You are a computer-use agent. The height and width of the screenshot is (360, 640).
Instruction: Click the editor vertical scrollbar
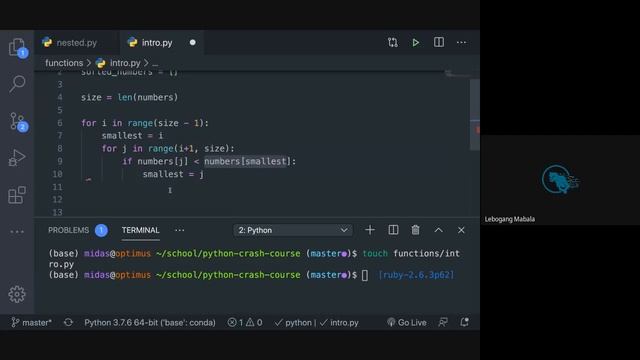tap(474, 114)
